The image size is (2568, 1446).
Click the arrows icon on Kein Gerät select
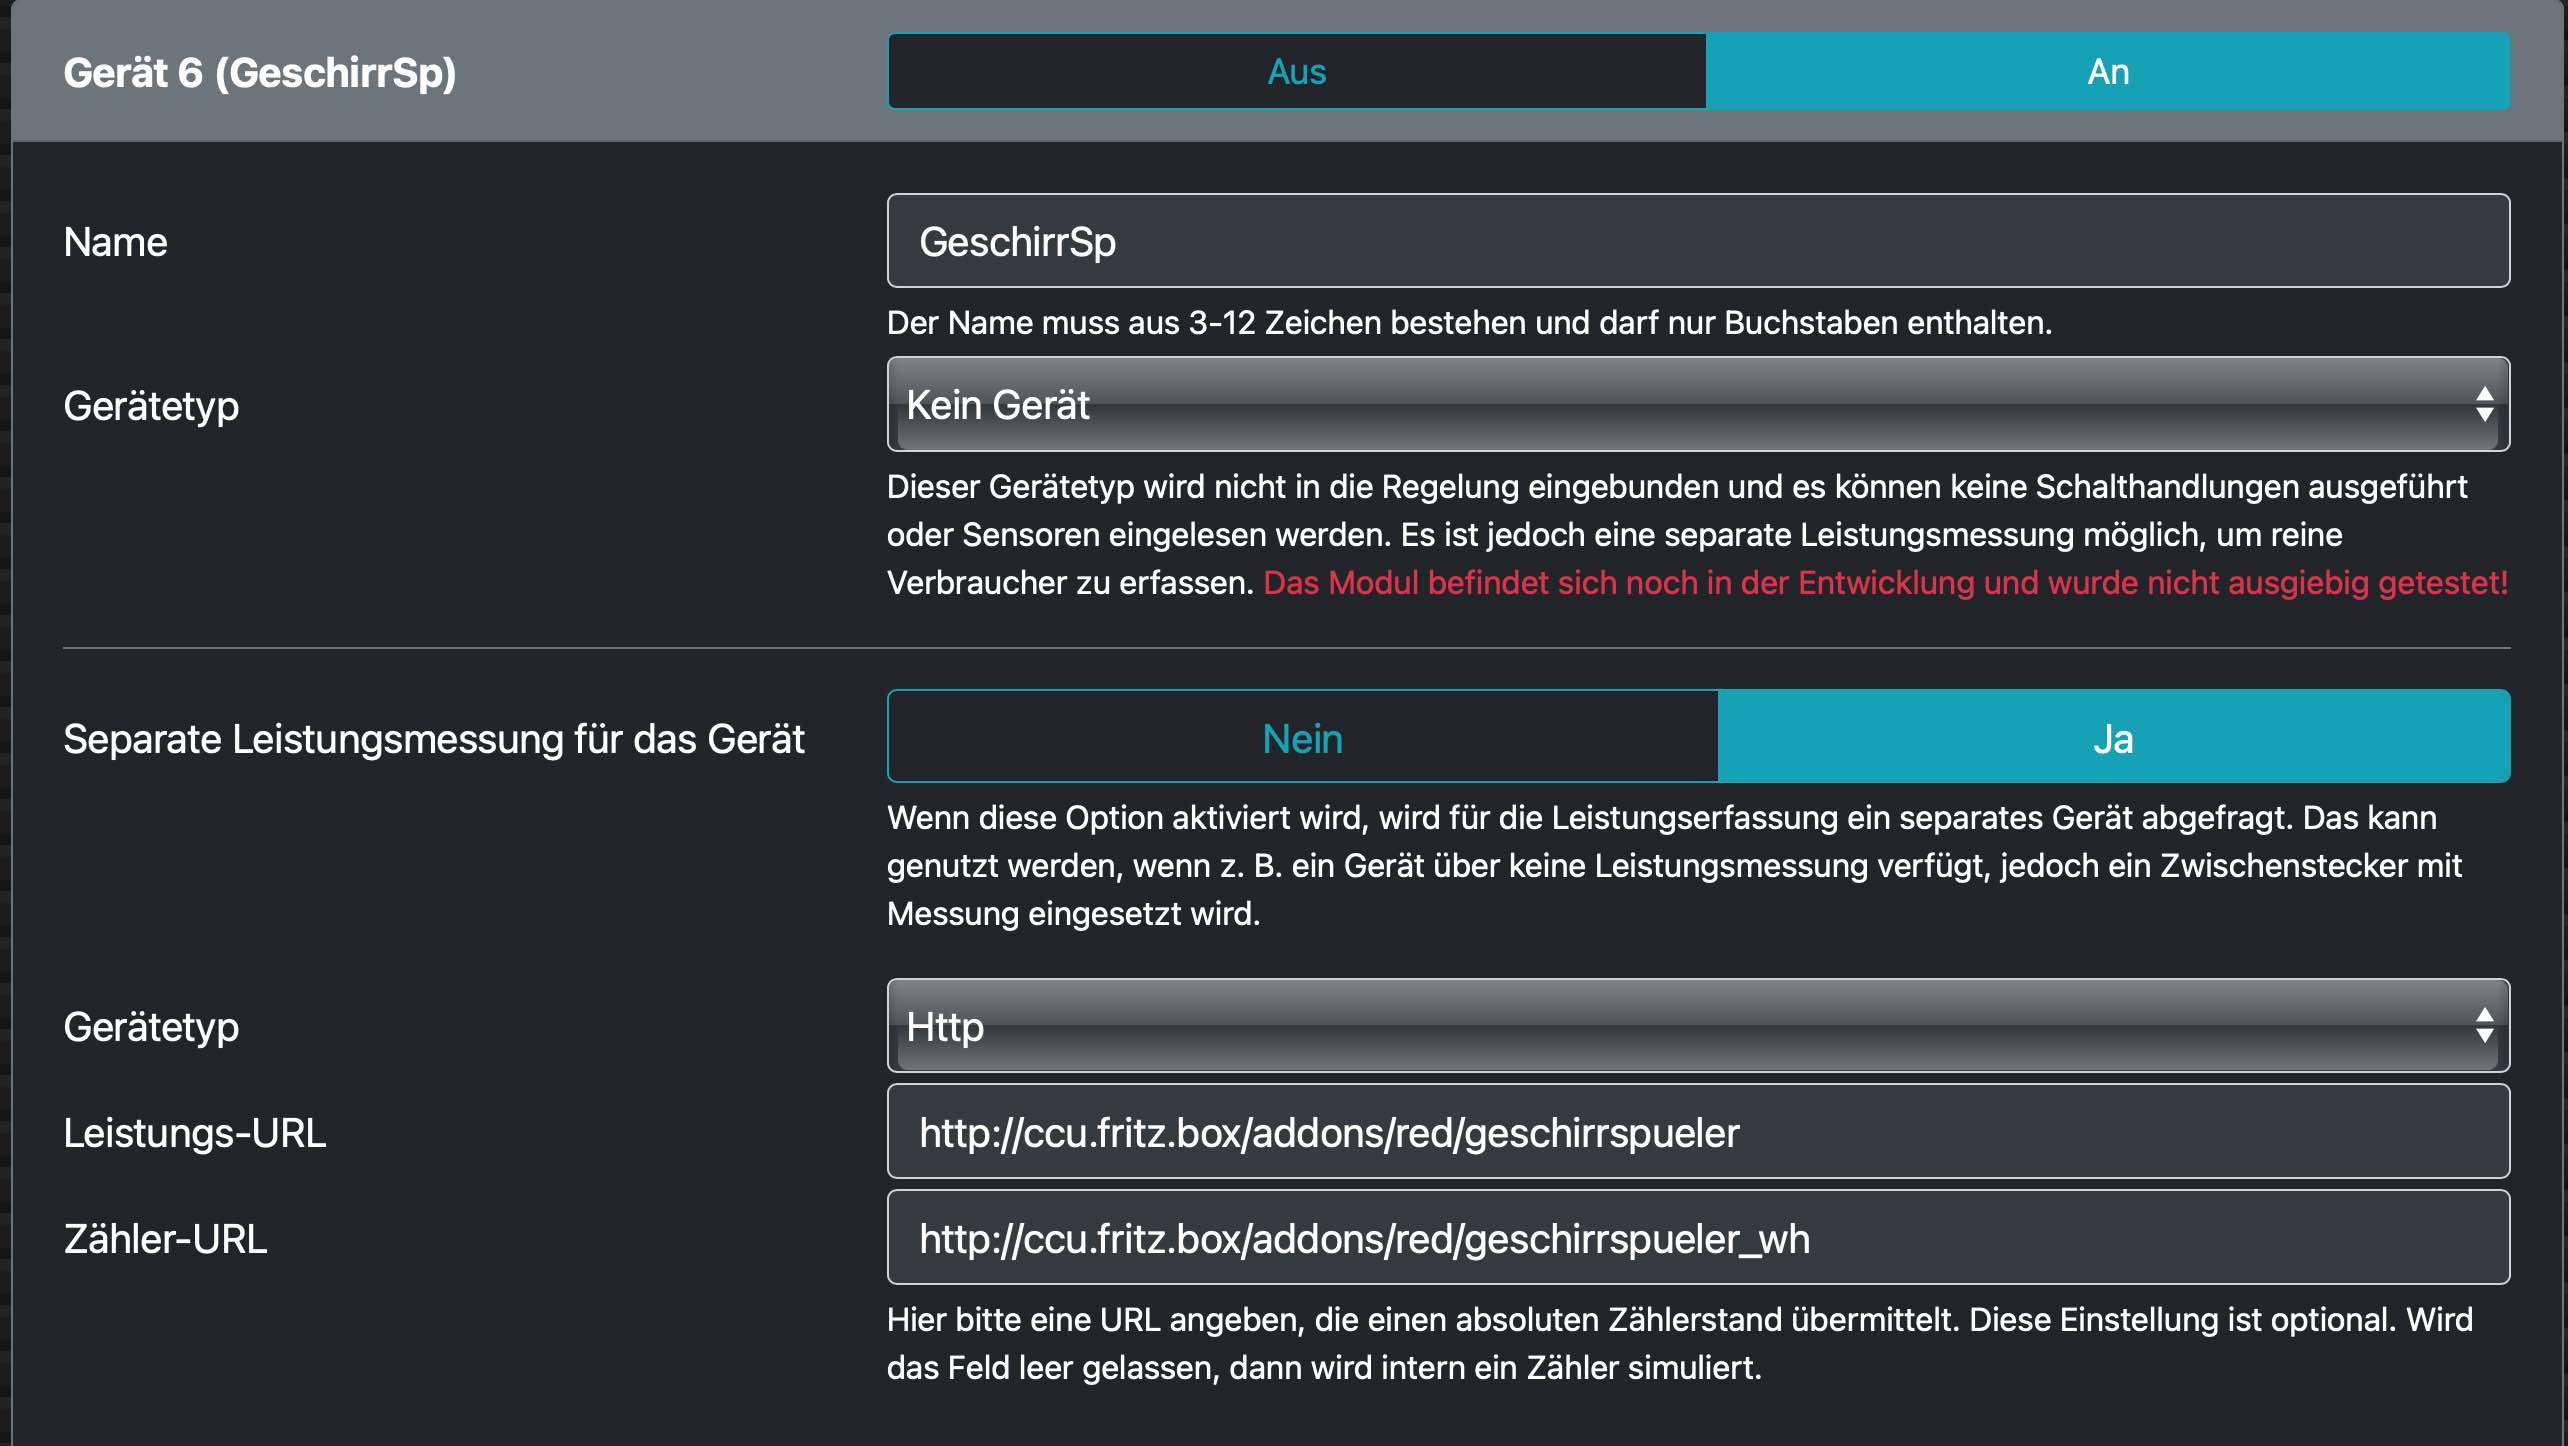(2484, 405)
